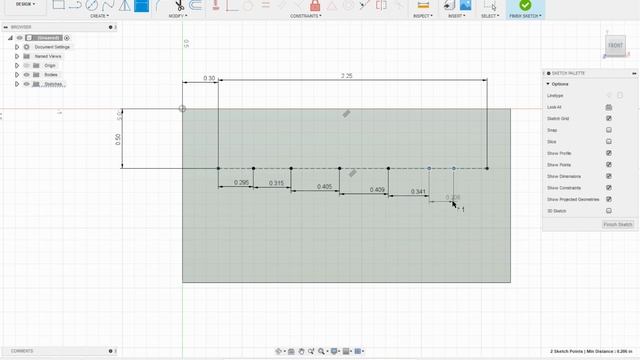Click the Orbit navigation icon
The image size is (640, 360).
tap(279, 351)
